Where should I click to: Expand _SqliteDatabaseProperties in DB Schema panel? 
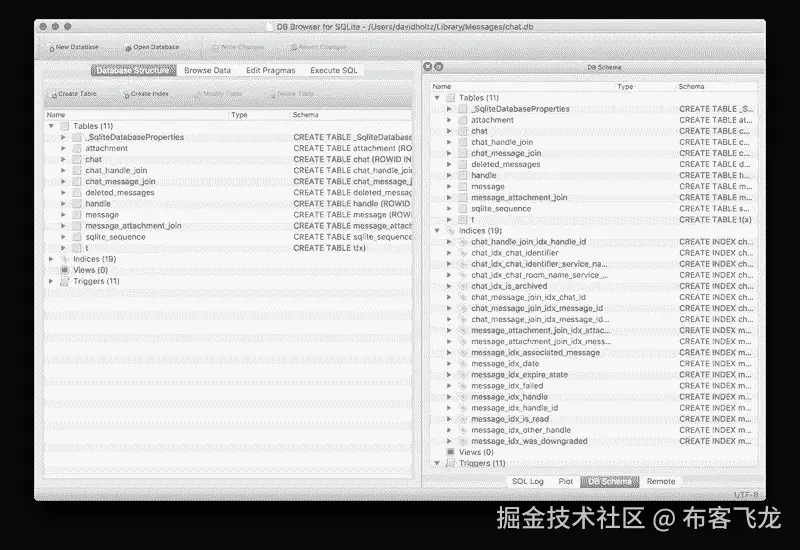click(x=449, y=109)
